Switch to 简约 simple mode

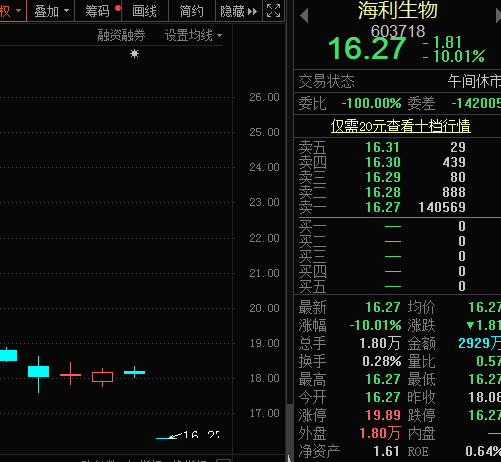(192, 11)
